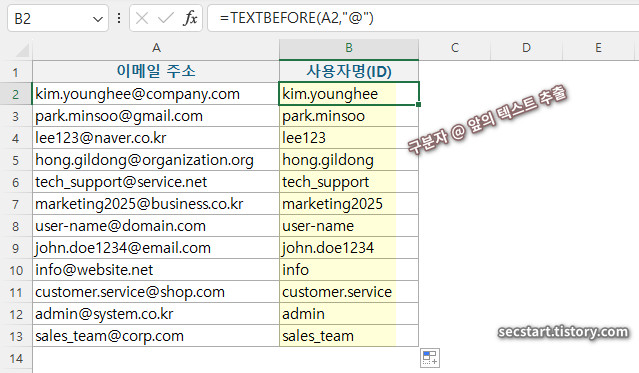Select row 3 header

(15, 116)
